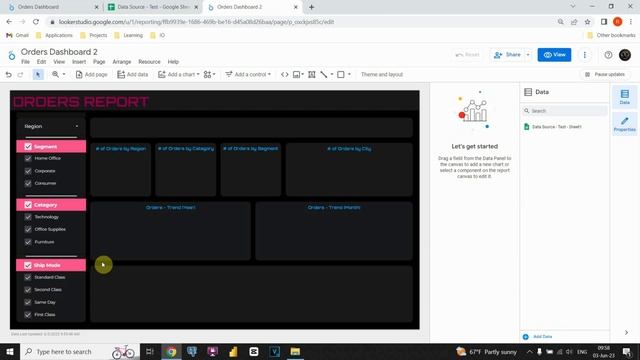The width and height of the screenshot is (640, 360).
Task: Select the line drawing tool
Action: coord(324,74)
